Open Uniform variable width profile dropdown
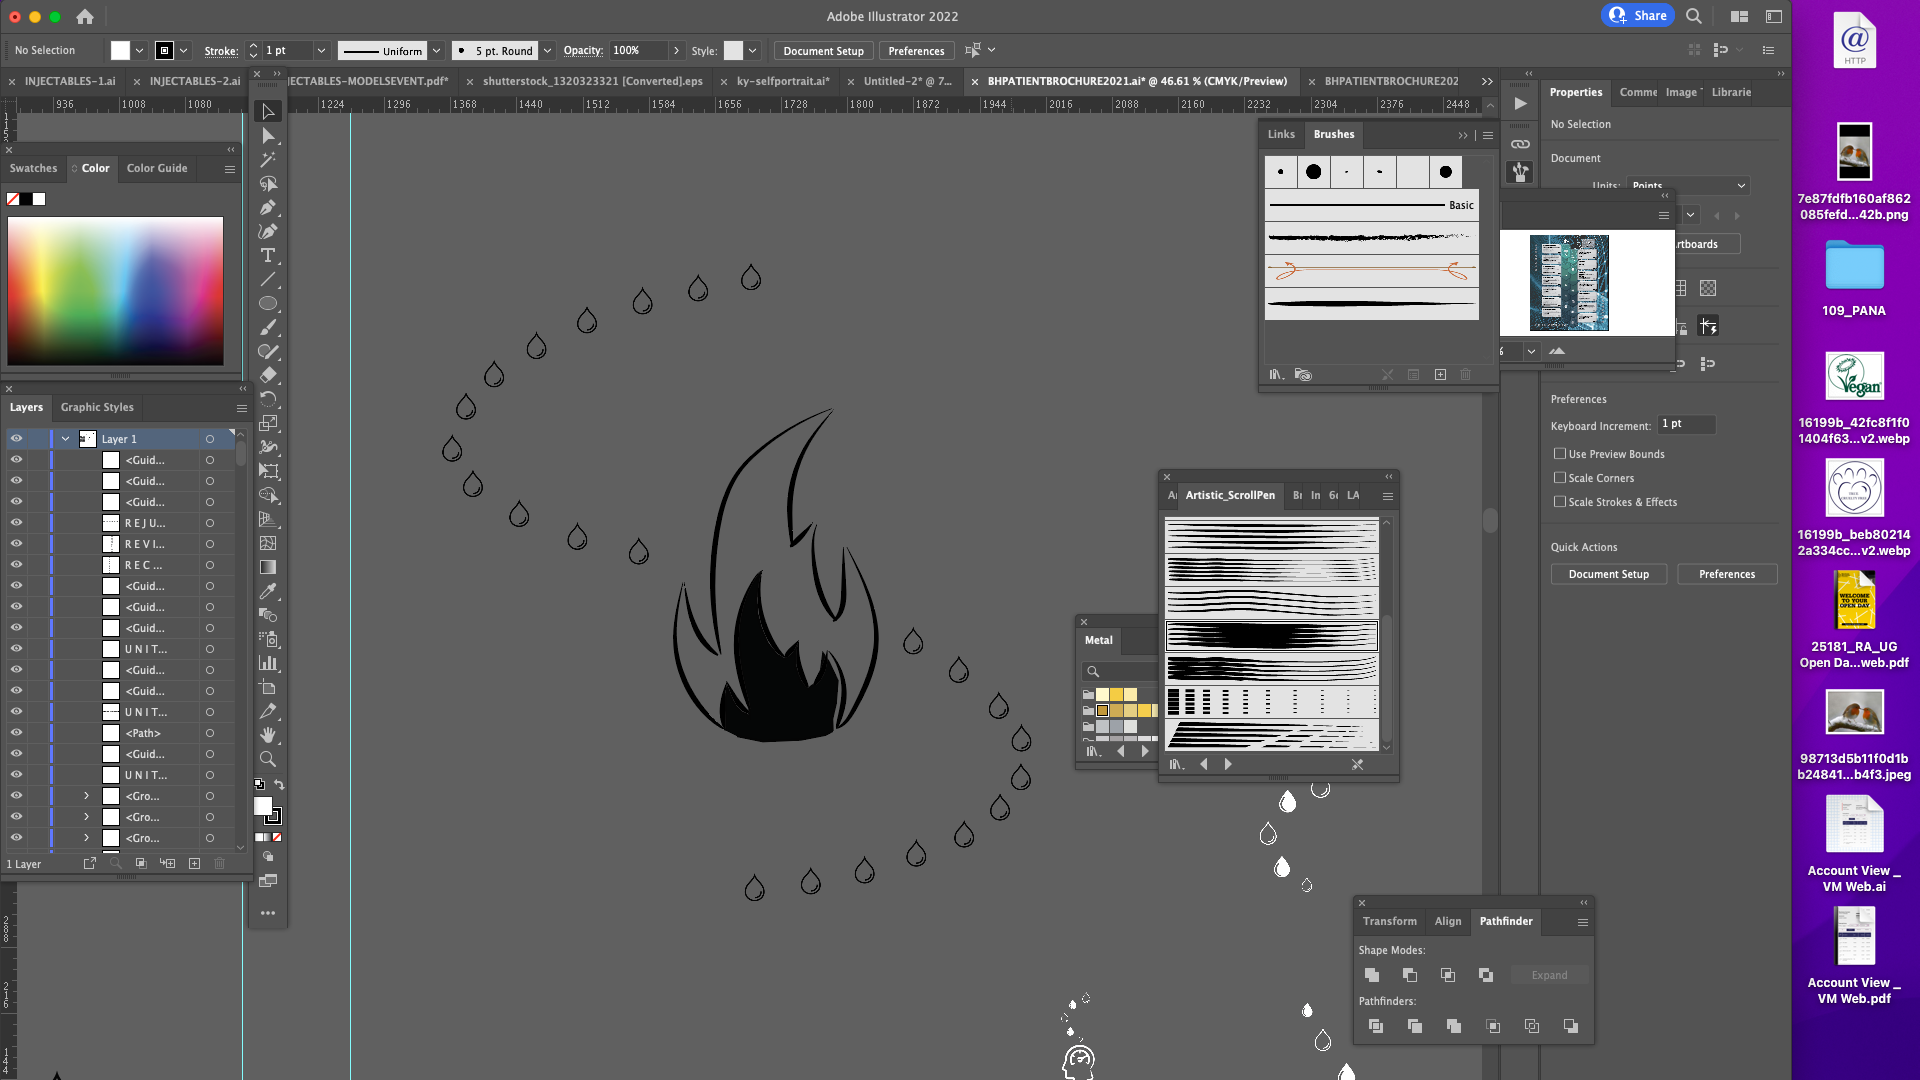1920x1080 pixels. (436, 51)
